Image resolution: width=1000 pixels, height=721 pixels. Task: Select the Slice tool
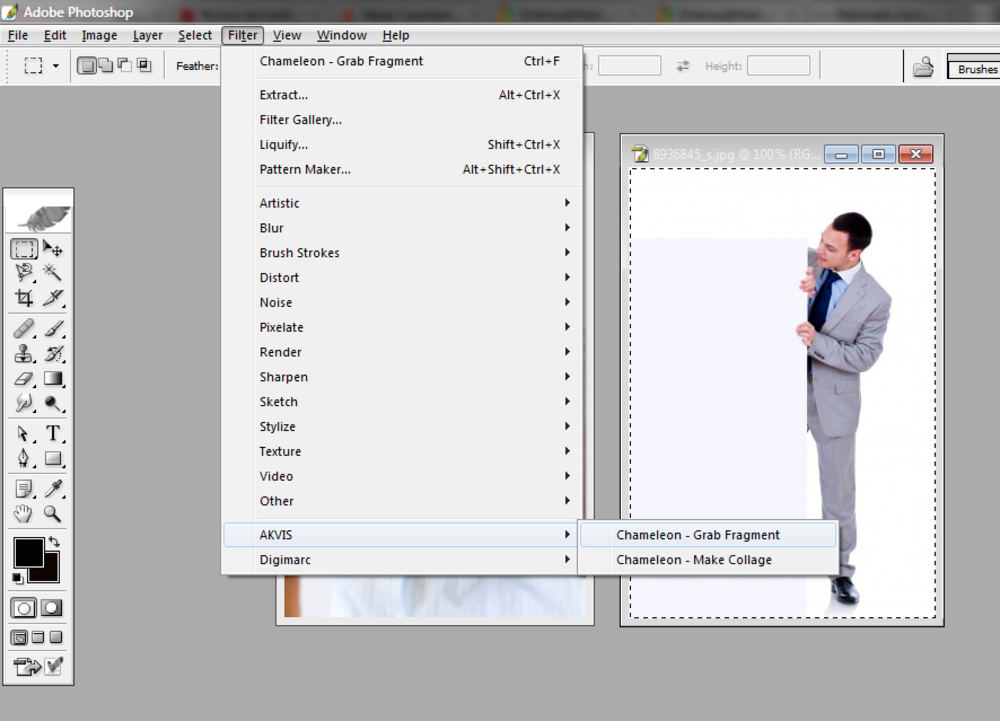coord(52,298)
